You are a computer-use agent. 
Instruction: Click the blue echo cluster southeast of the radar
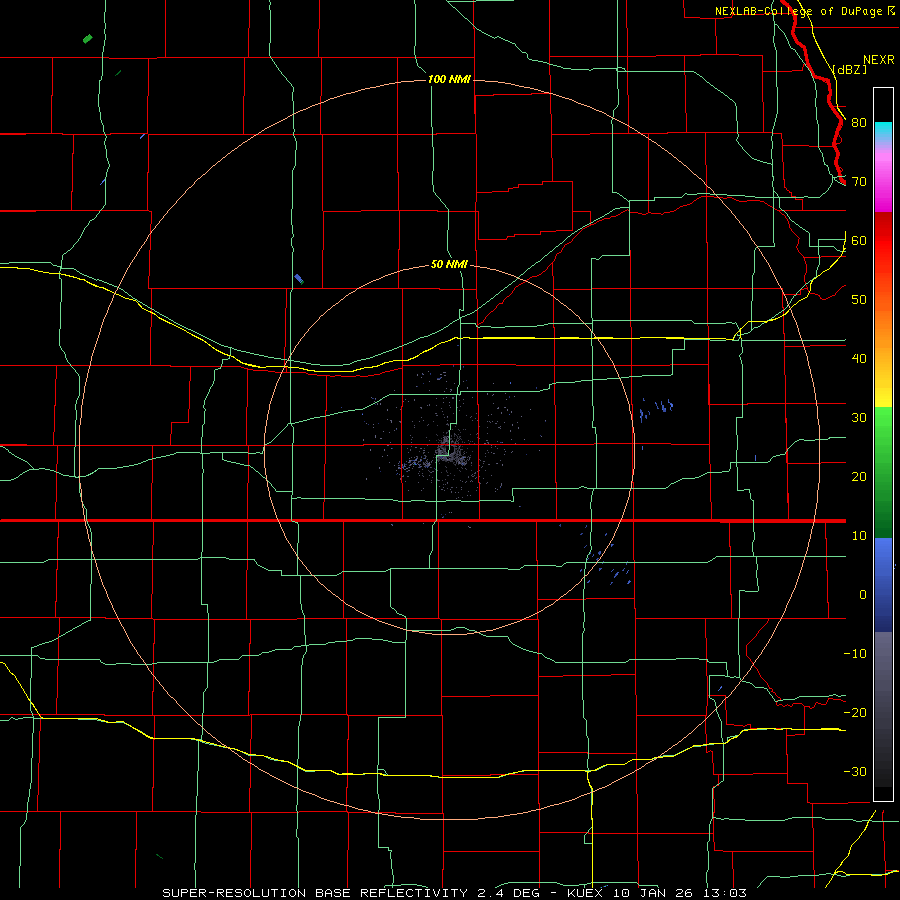pyautogui.click(x=606, y=560)
